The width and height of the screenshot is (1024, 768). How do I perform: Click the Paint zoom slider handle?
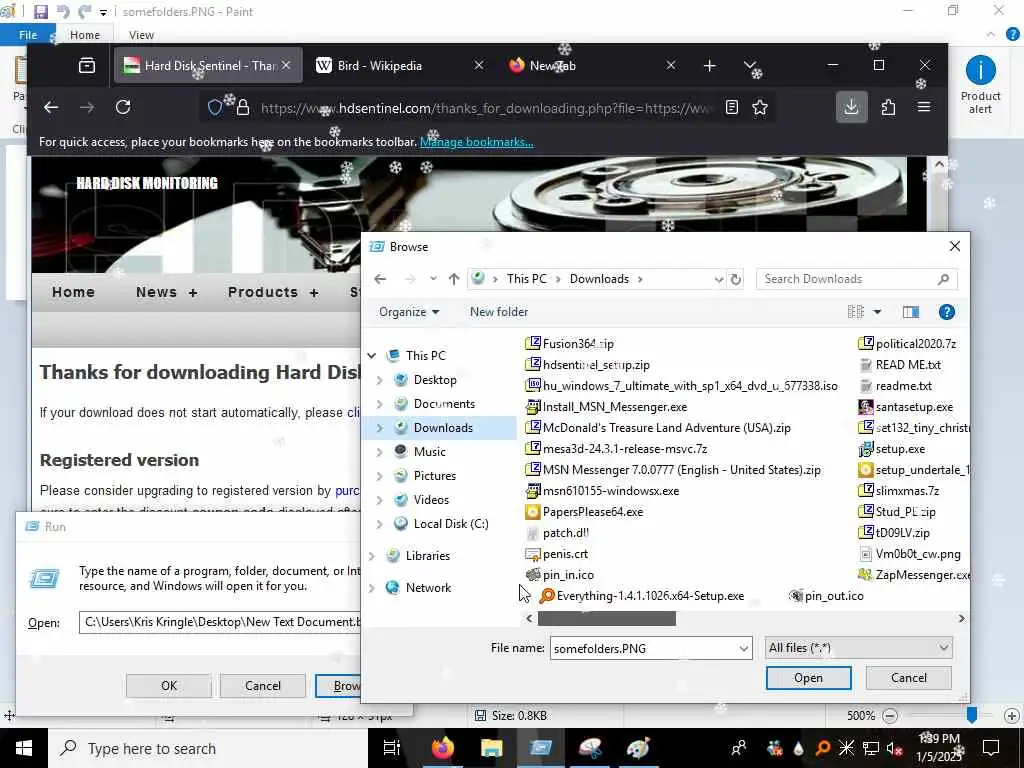pyautogui.click(x=972, y=716)
